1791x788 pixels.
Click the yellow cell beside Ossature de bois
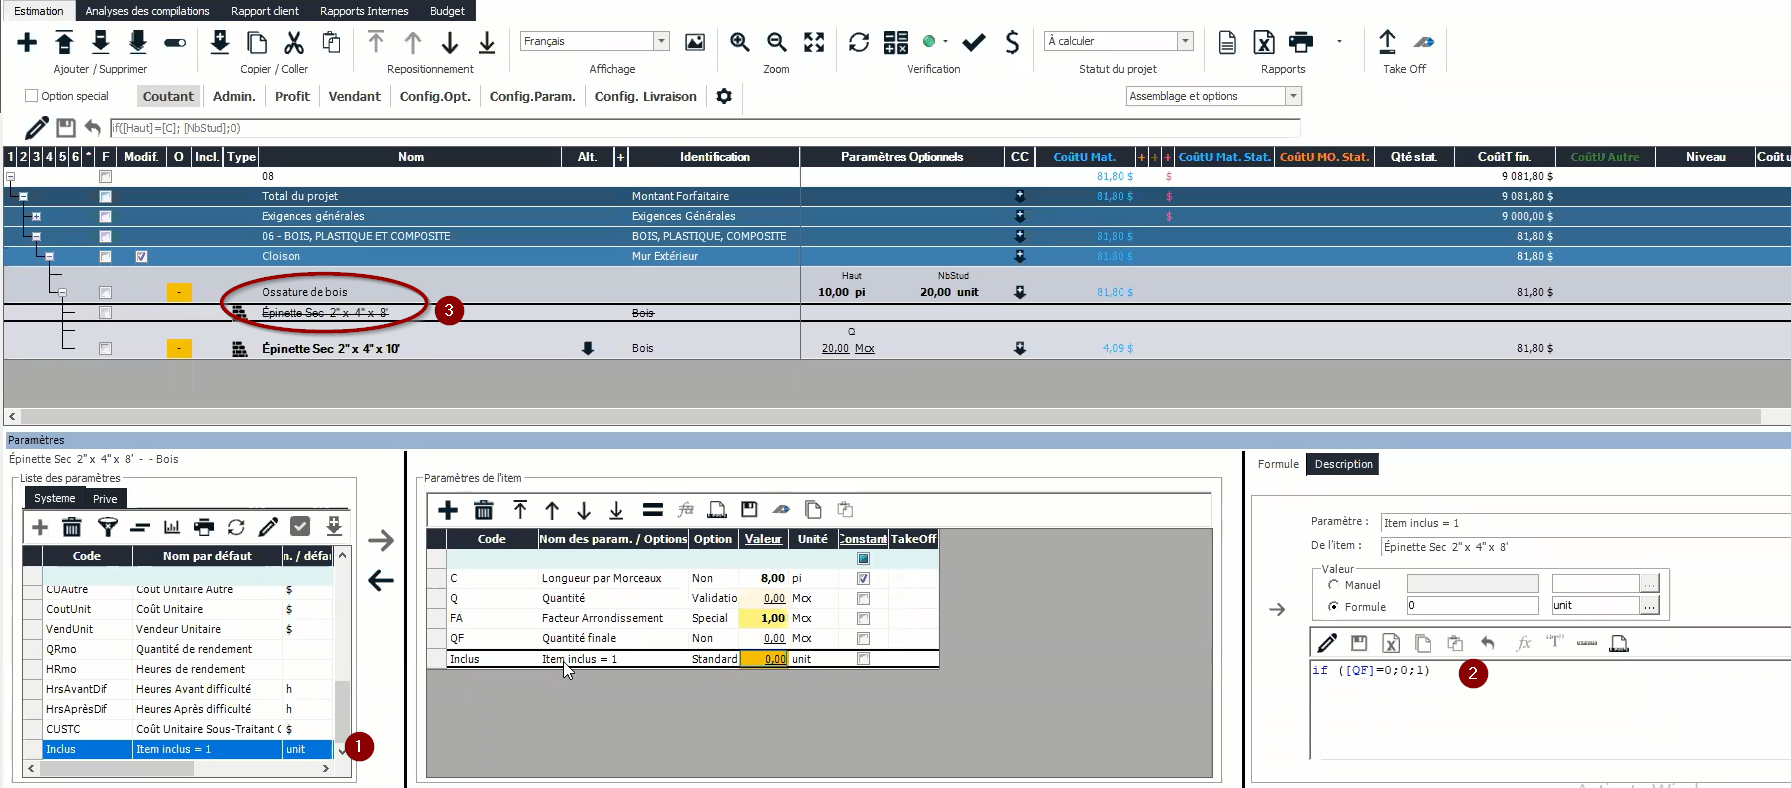point(179,292)
